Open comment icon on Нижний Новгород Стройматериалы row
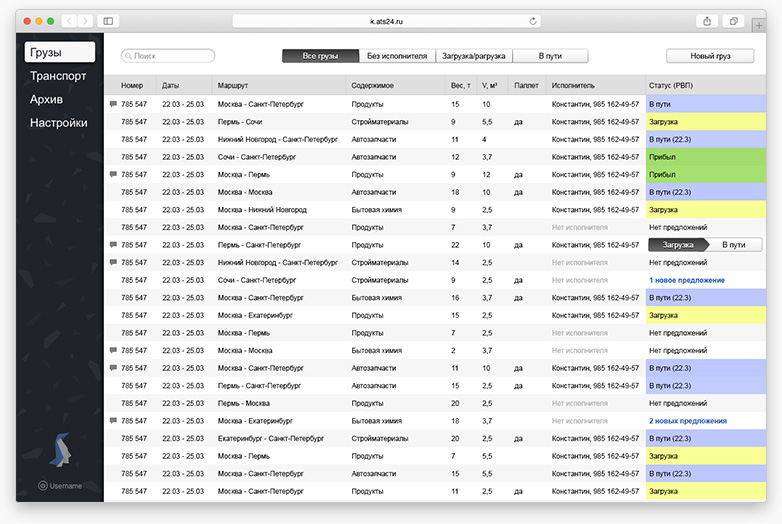 pos(113,262)
